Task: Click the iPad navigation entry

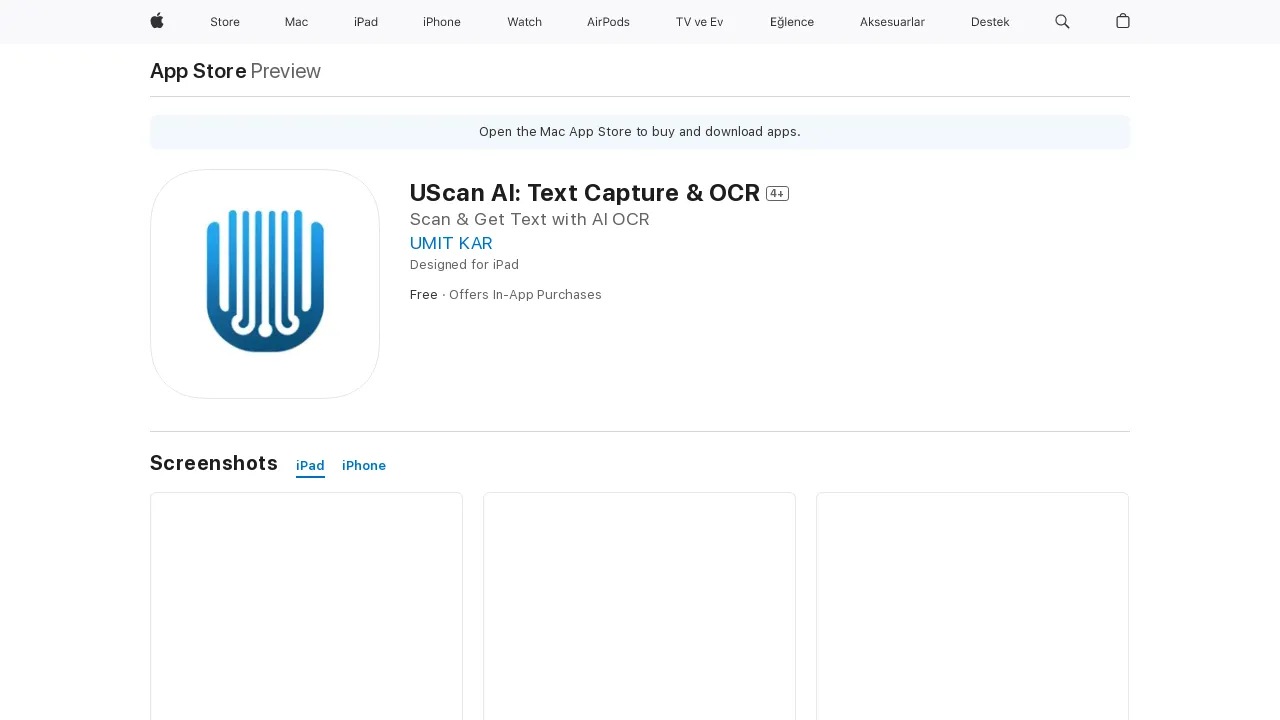Action: click(365, 22)
